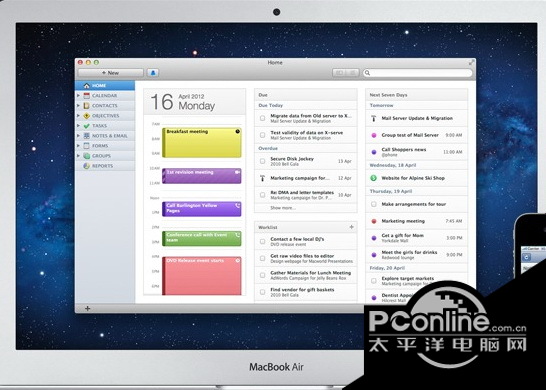This screenshot has width=546, height=390.
Task: Click purple dot beside Group test of Mail Server
Action: click(x=374, y=135)
